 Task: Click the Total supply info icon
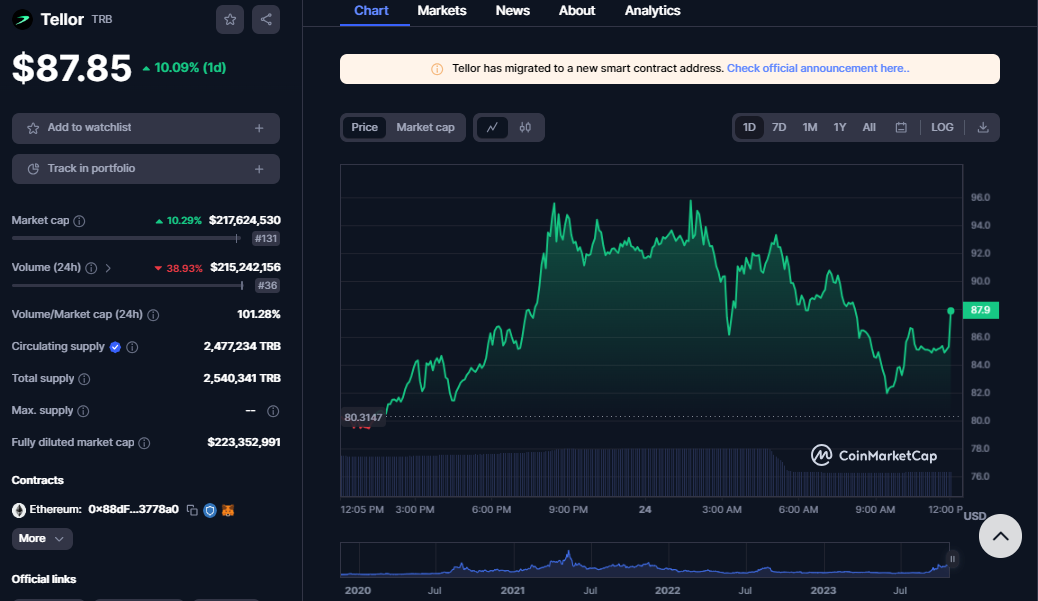[x=84, y=379]
